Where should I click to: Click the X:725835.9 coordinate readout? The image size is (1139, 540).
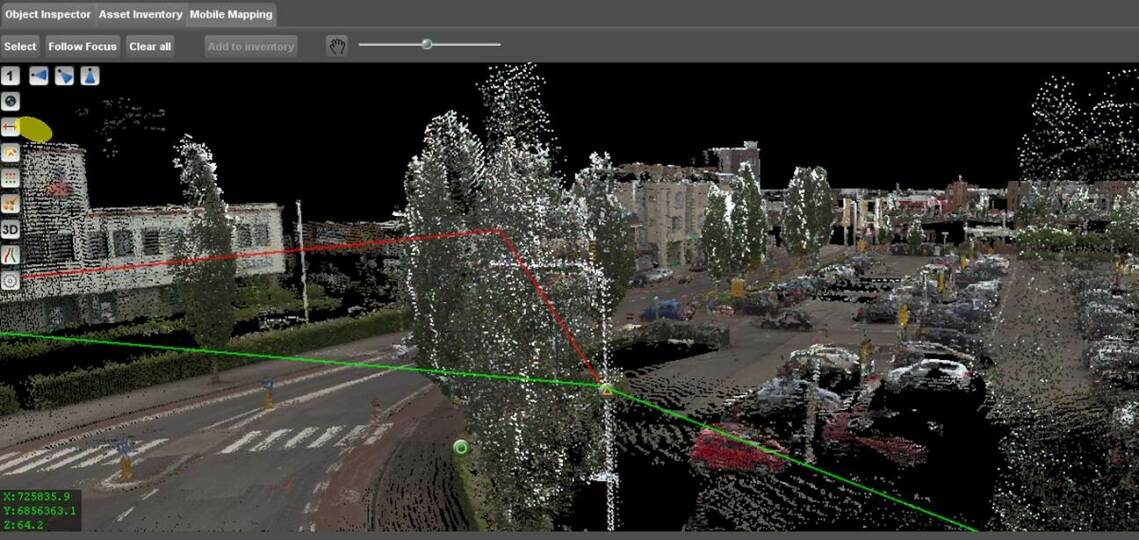point(37,497)
